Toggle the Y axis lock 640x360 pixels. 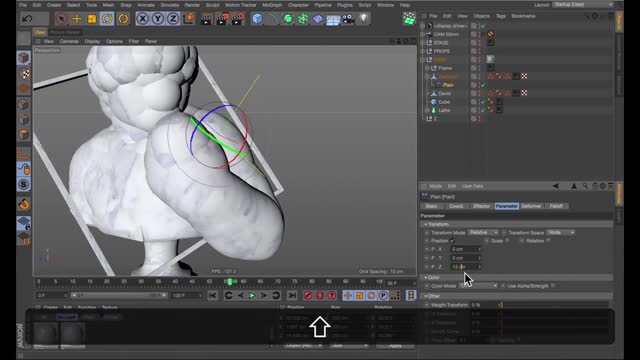[158, 19]
